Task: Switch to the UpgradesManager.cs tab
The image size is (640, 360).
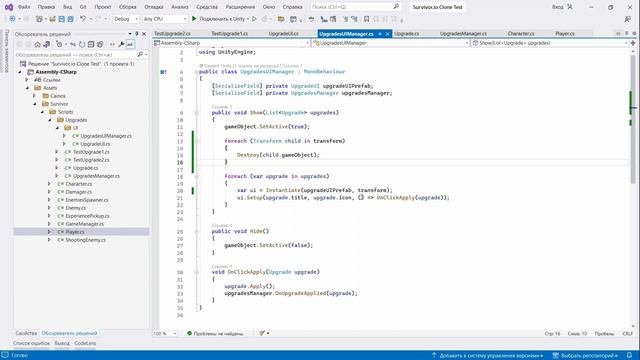Action: [x=463, y=33]
